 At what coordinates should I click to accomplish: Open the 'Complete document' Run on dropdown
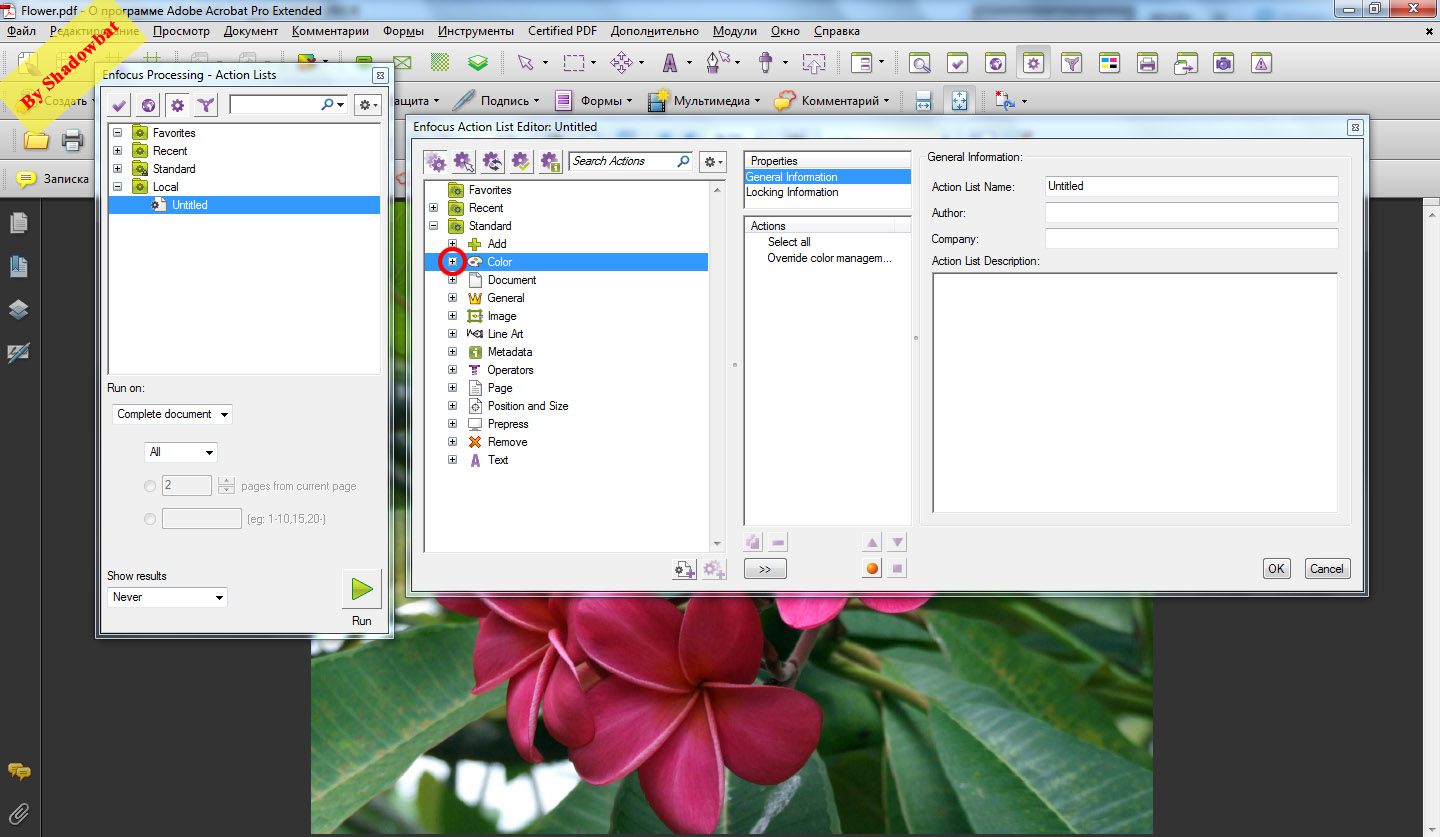pos(172,414)
